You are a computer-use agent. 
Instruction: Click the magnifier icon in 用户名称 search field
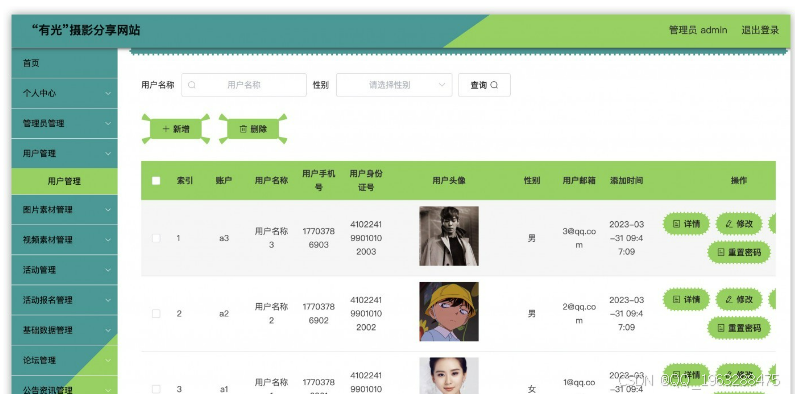[x=192, y=85]
